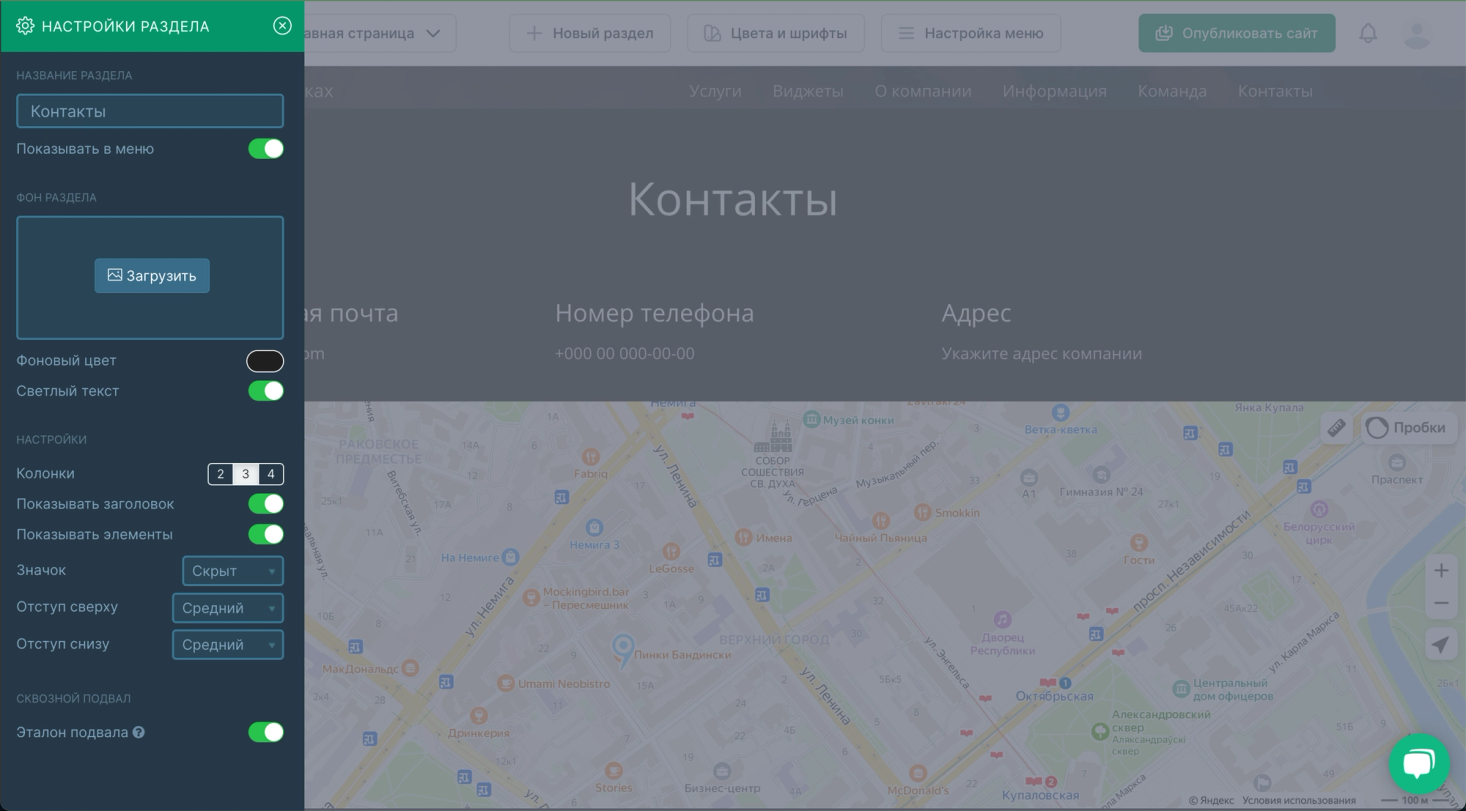The width and height of the screenshot is (1466, 811).
Task: Open Цвета и шрифты settings
Action: pyautogui.click(x=776, y=33)
